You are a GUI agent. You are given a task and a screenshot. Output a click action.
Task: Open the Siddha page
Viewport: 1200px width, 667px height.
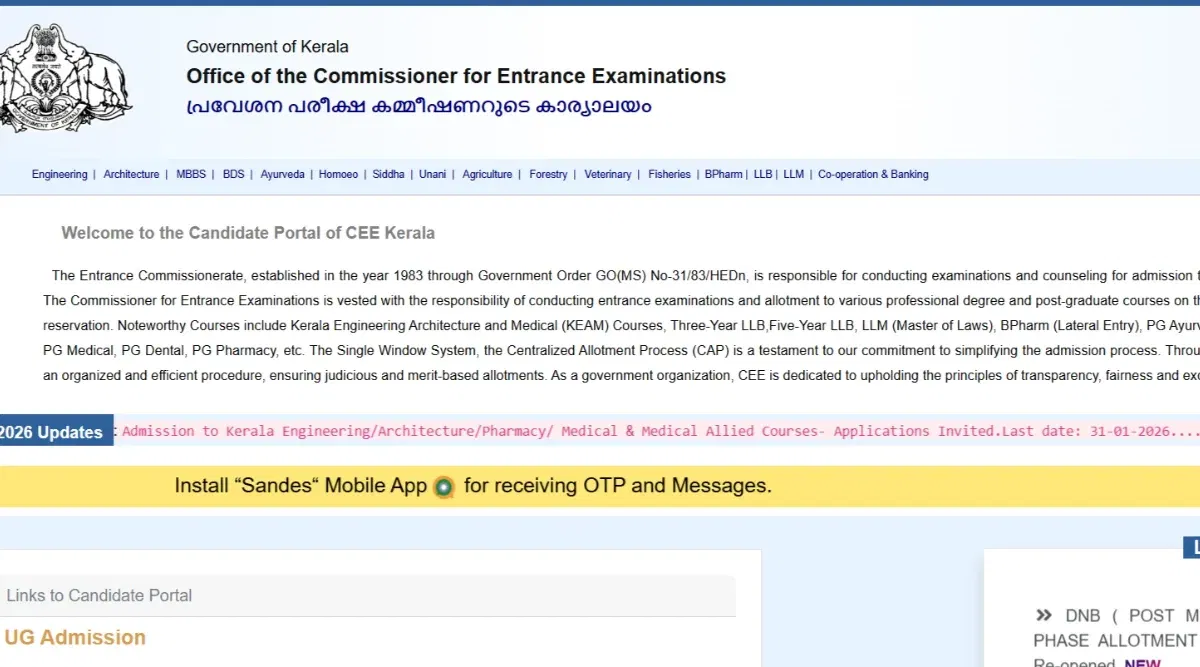click(x=388, y=174)
